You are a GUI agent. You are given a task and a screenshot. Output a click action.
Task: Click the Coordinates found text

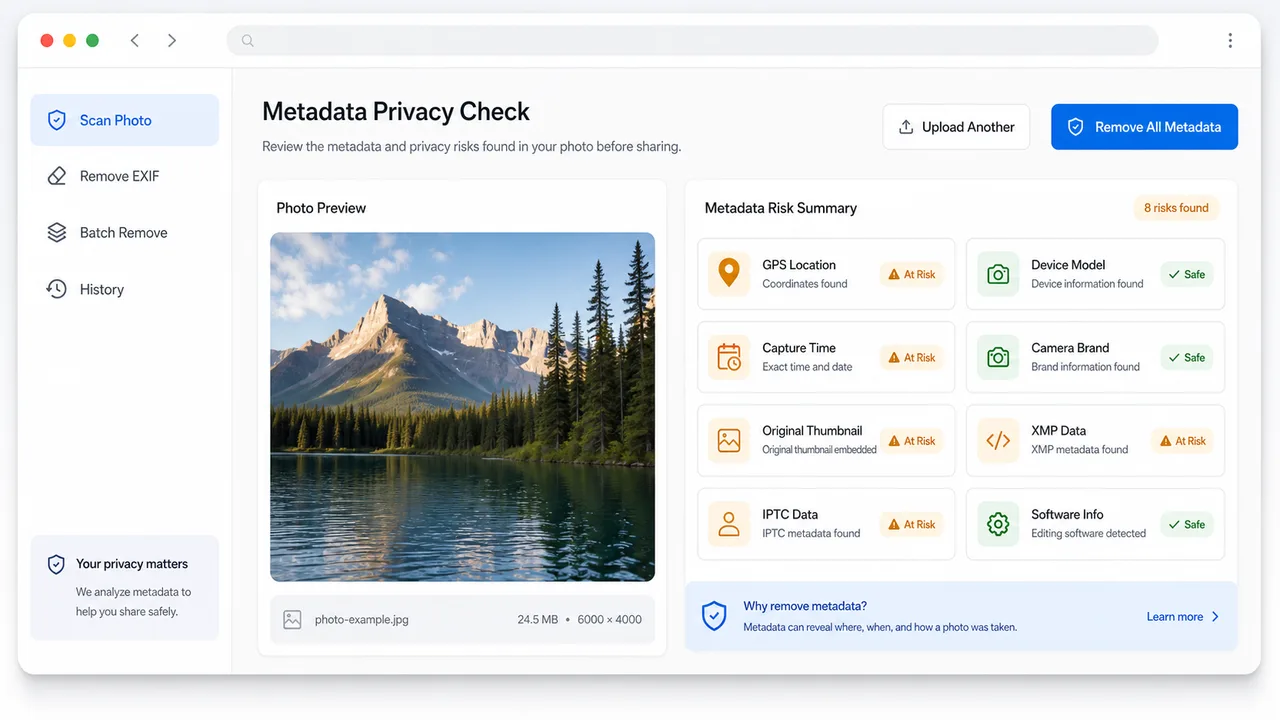click(x=805, y=284)
